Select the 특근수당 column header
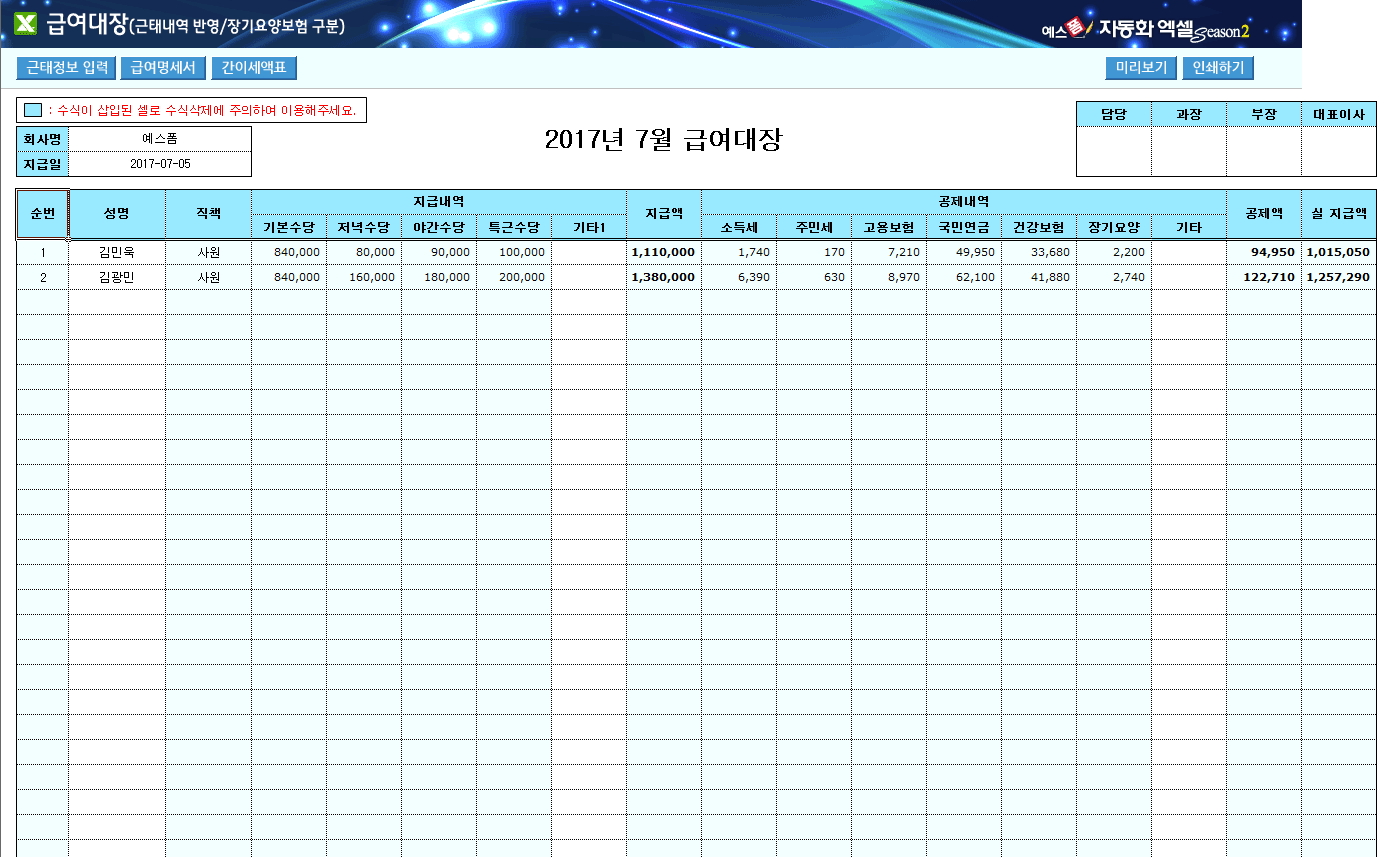 click(x=514, y=227)
